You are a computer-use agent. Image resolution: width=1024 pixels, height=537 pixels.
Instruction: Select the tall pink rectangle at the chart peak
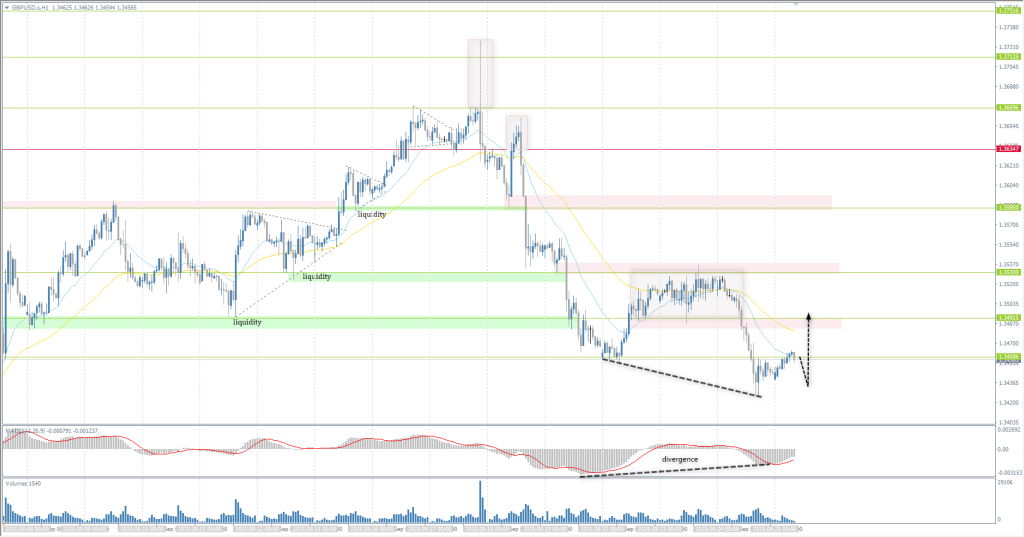tap(480, 72)
